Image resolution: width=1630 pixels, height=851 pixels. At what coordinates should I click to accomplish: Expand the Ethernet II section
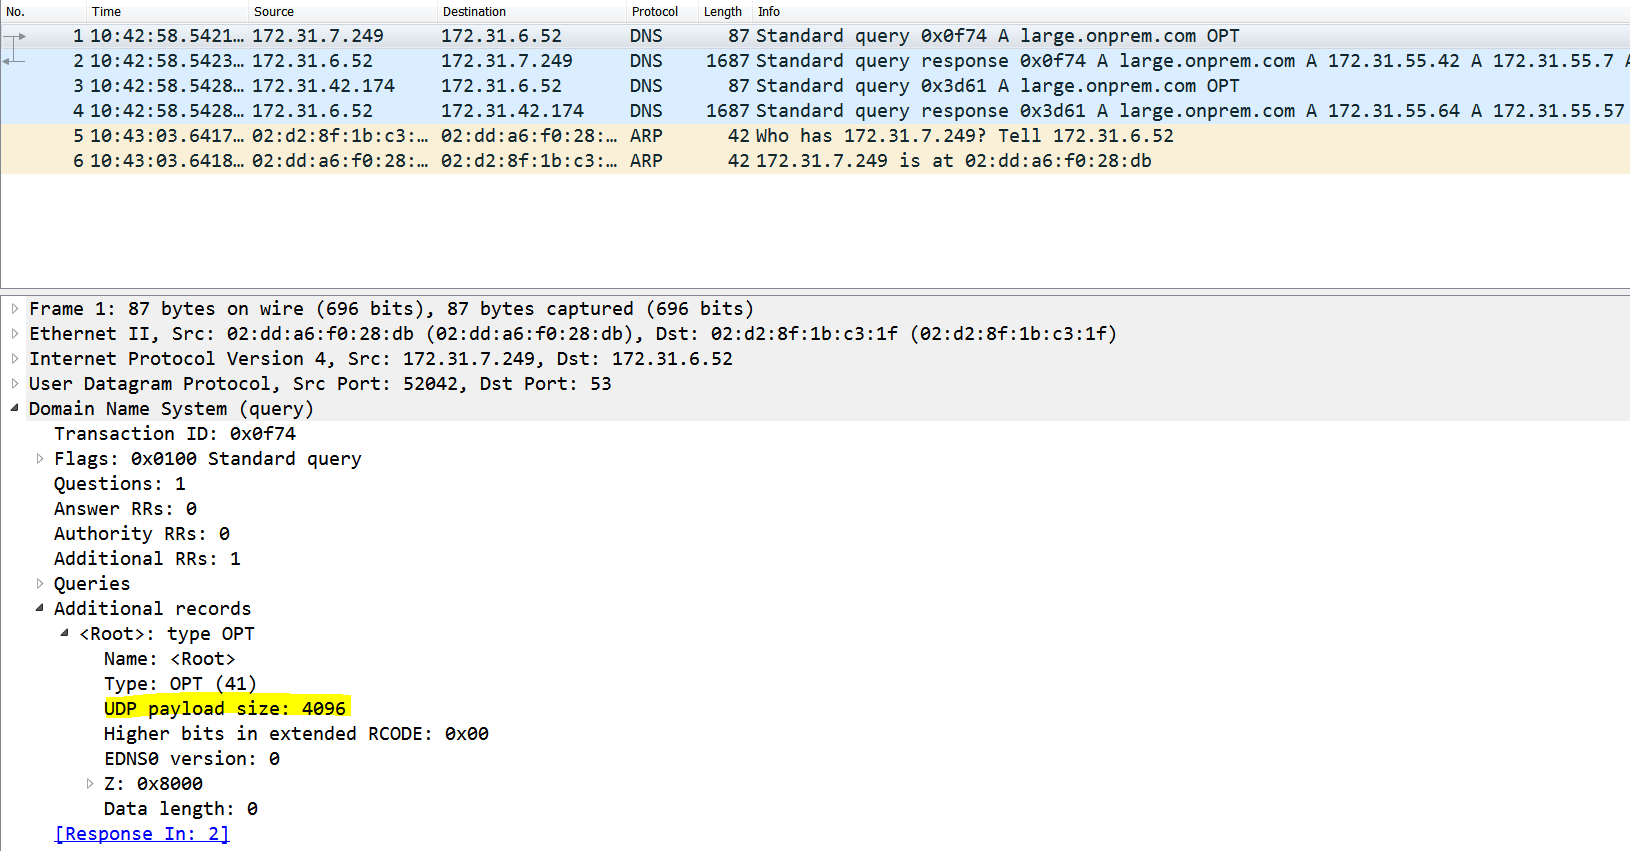pos(15,334)
